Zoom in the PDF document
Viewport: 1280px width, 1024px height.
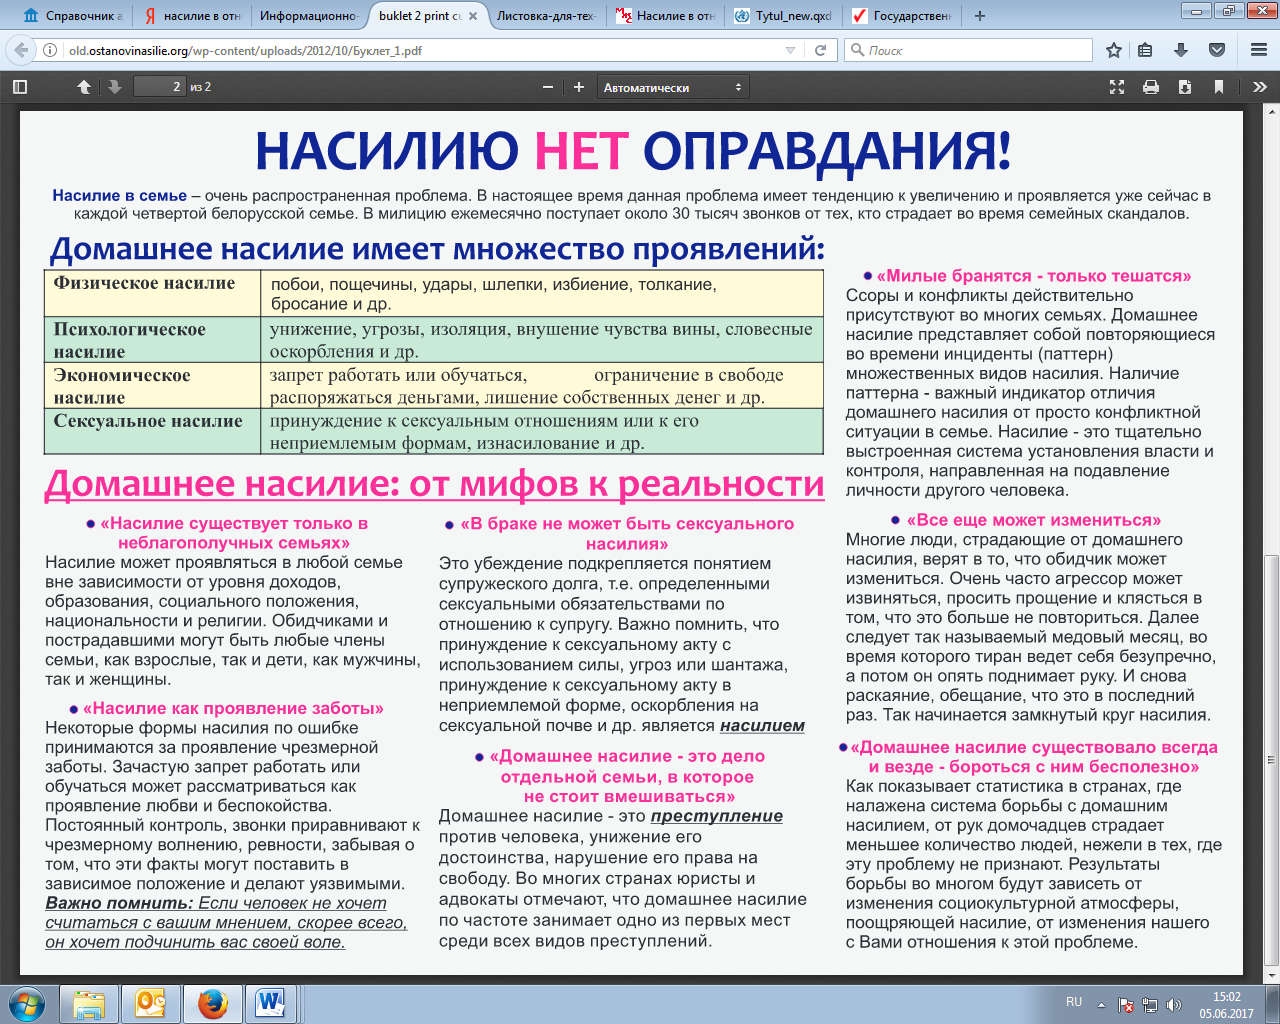(578, 87)
